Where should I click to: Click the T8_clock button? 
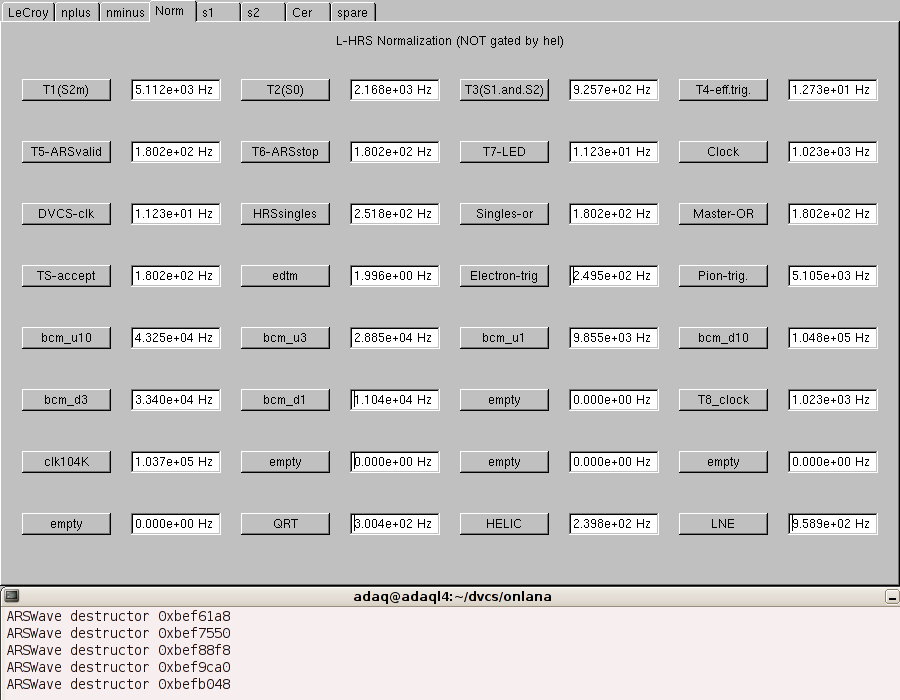(x=723, y=399)
